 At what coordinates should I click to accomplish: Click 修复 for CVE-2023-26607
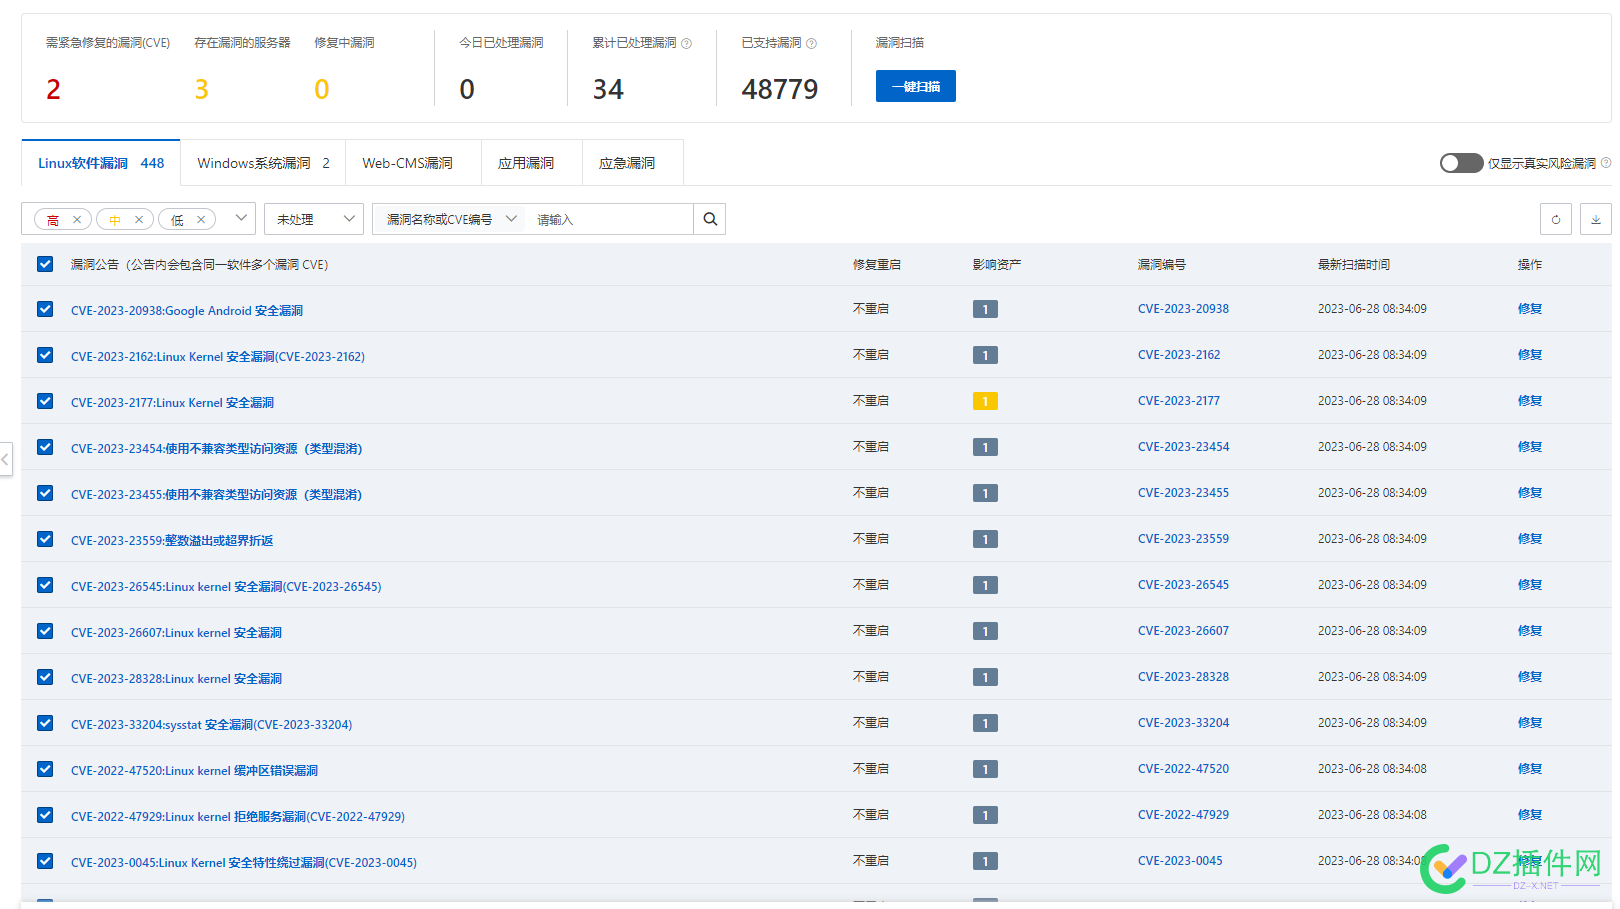coord(1530,631)
